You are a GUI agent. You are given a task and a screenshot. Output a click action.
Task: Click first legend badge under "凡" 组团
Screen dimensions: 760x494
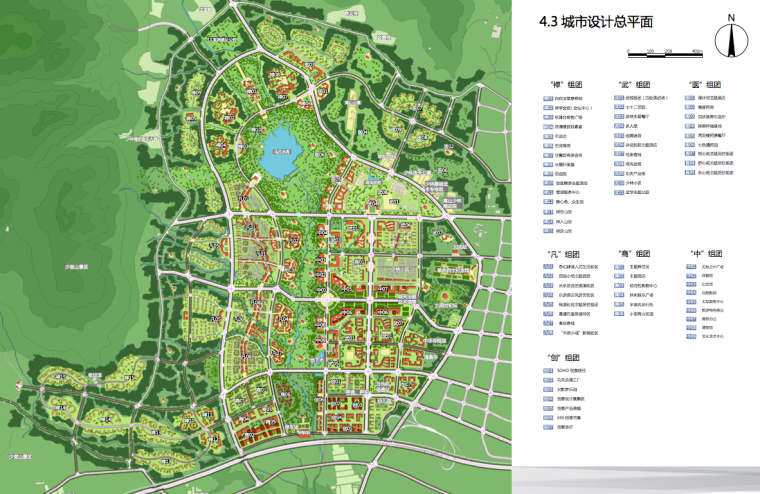[548, 267]
